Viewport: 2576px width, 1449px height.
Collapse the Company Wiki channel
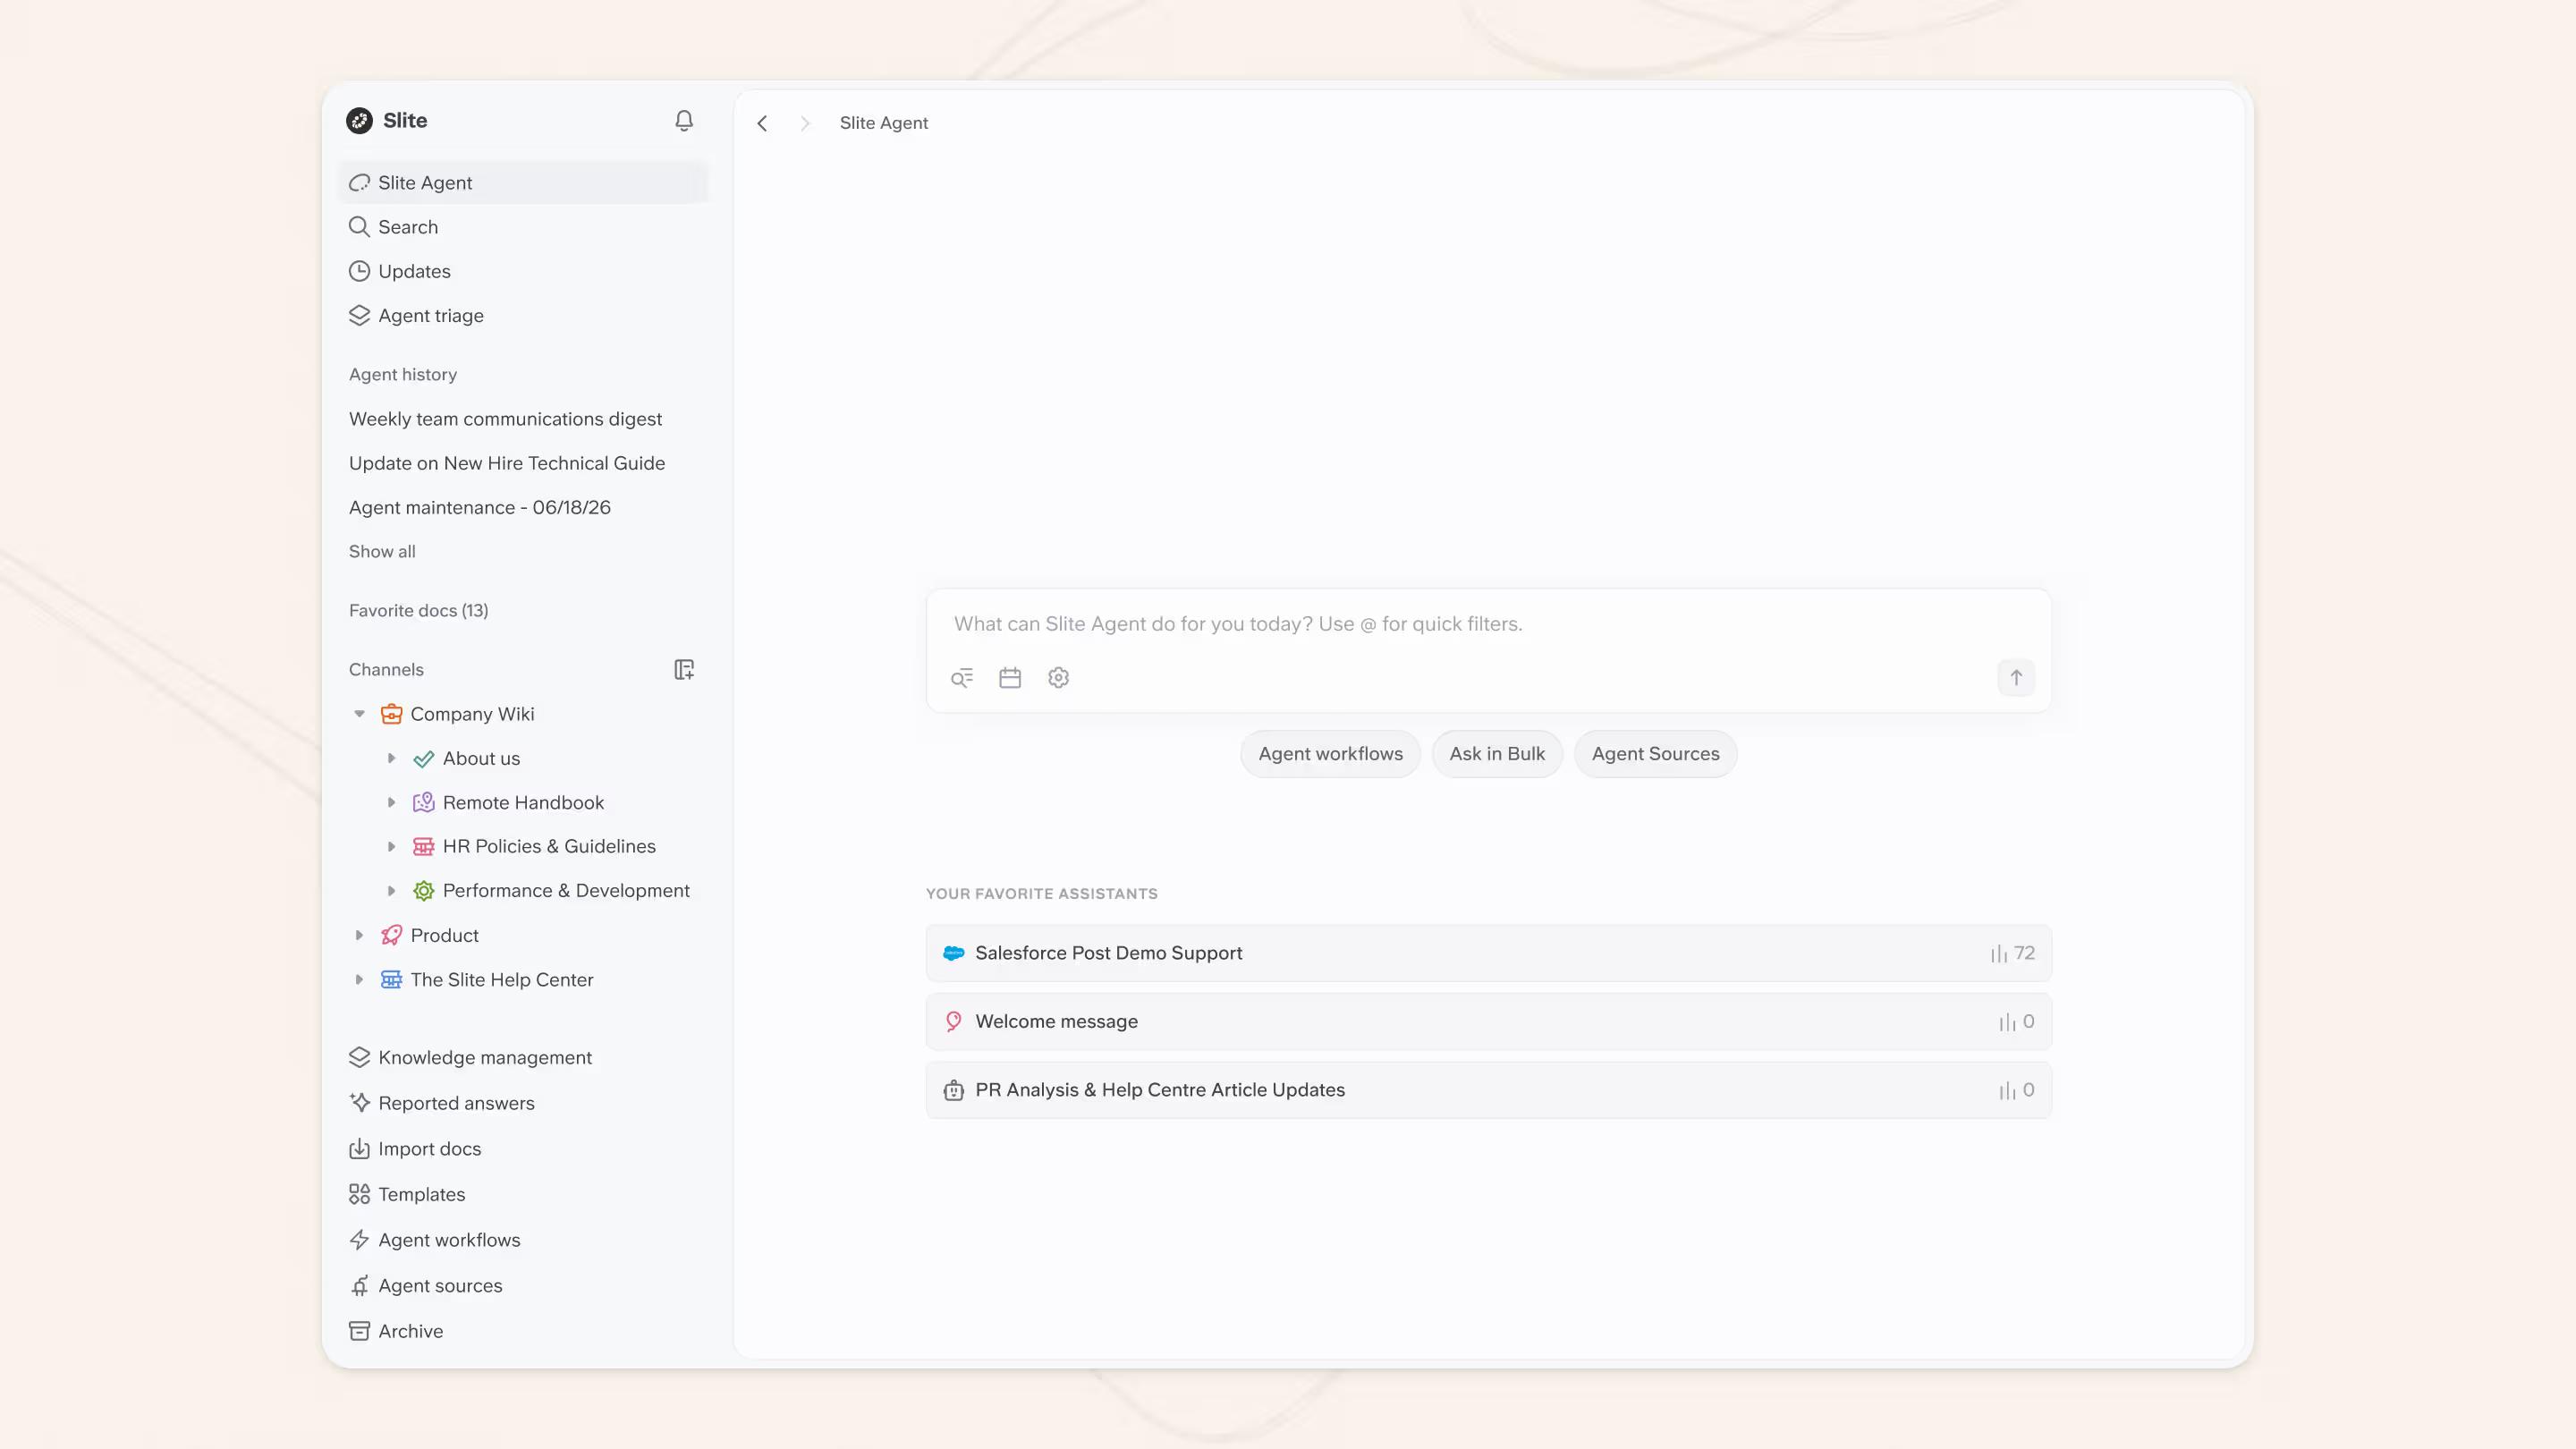(x=360, y=714)
